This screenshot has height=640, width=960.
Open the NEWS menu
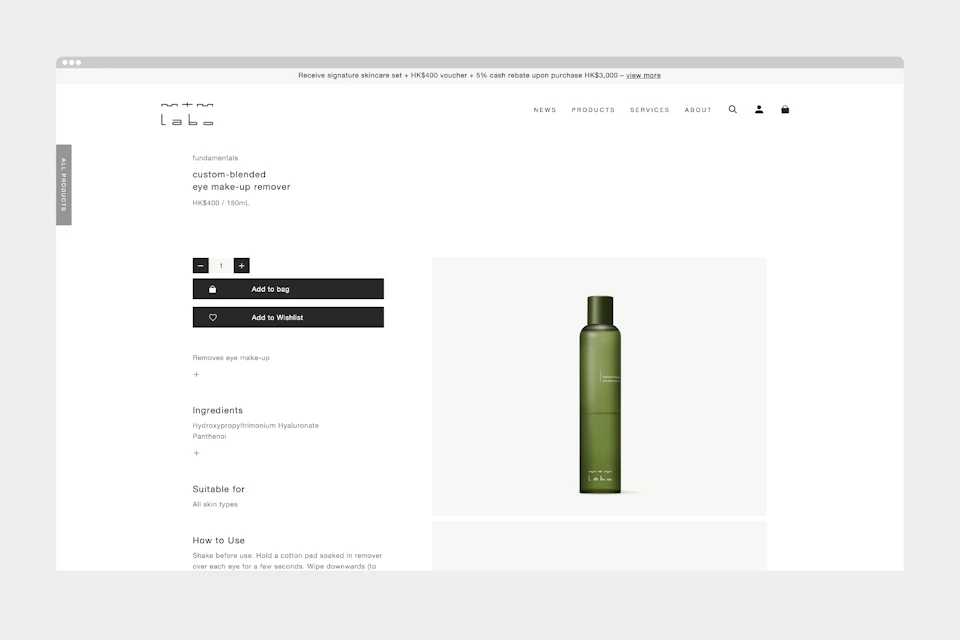(x=545, y=110)
